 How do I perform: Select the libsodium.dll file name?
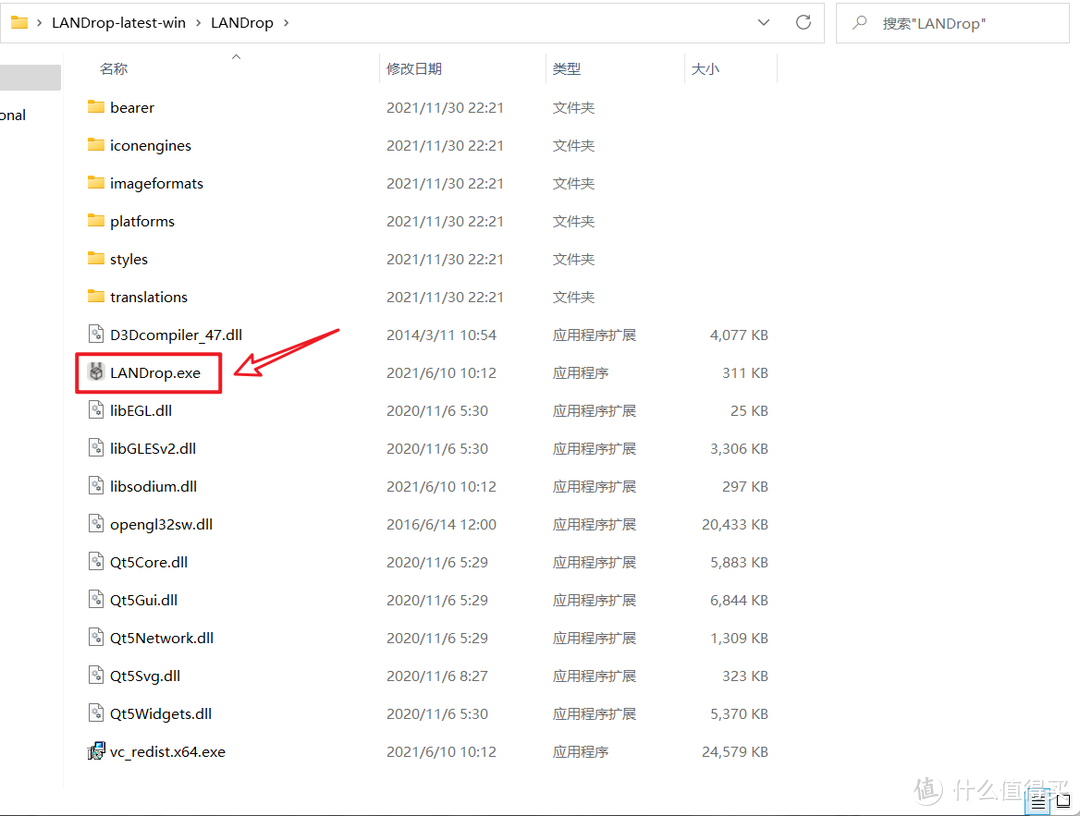(154, 486)
